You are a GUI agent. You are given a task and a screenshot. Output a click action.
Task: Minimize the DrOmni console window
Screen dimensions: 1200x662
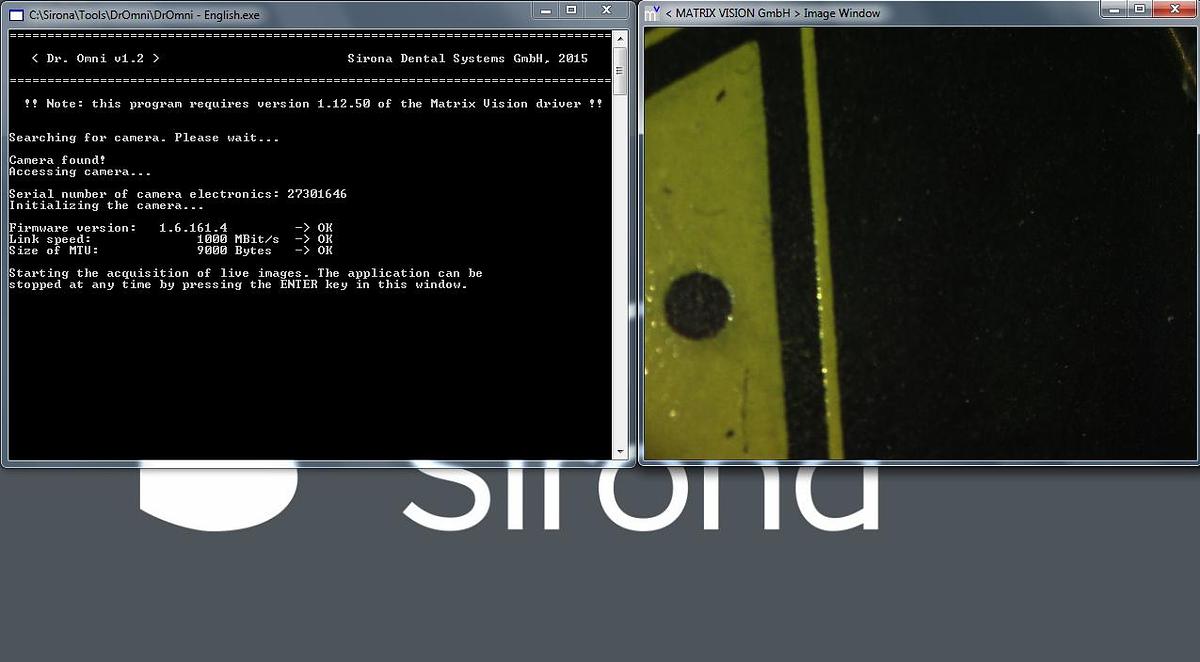(x=546, y=9)
